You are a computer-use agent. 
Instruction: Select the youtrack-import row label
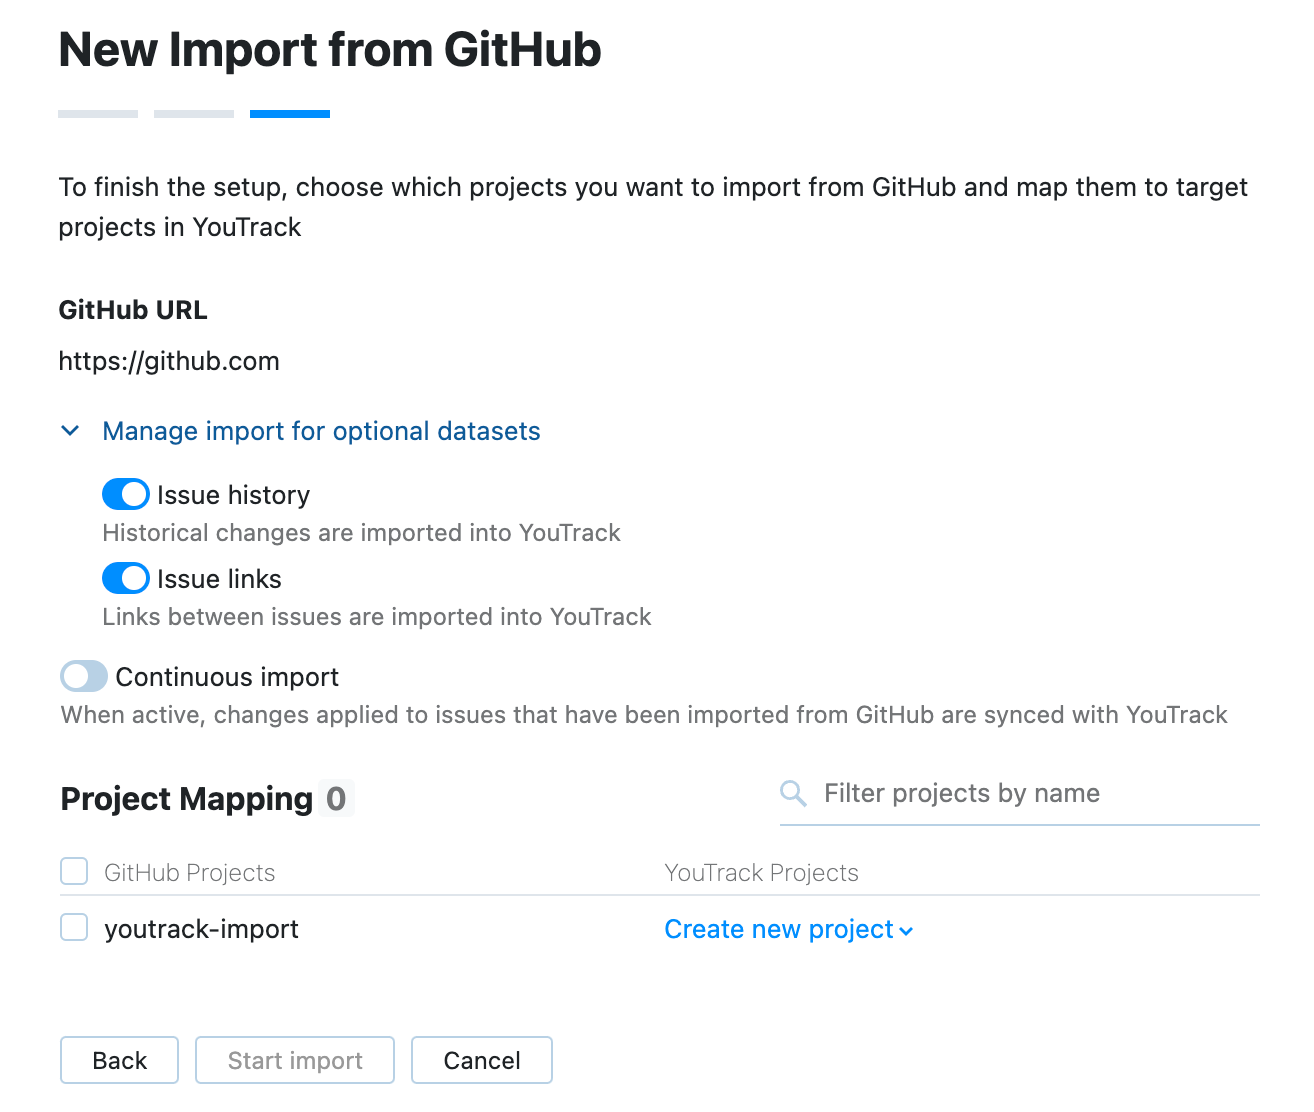click(x=201, y=928)
